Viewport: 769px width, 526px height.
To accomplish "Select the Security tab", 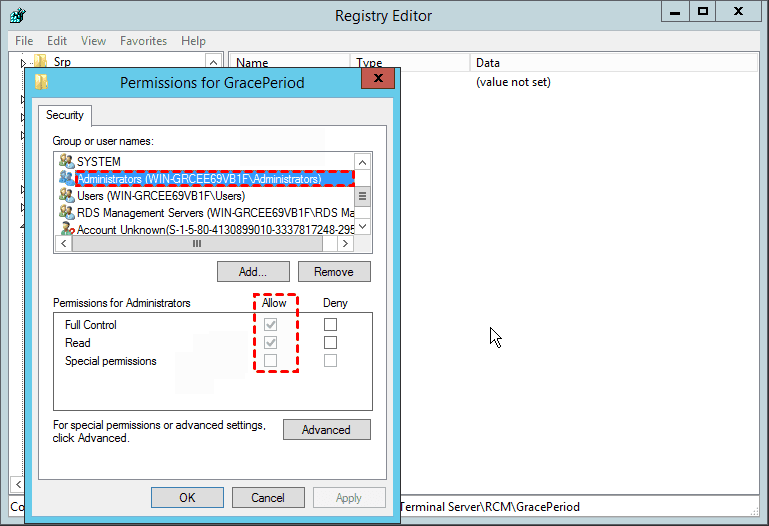I will 65,115.
